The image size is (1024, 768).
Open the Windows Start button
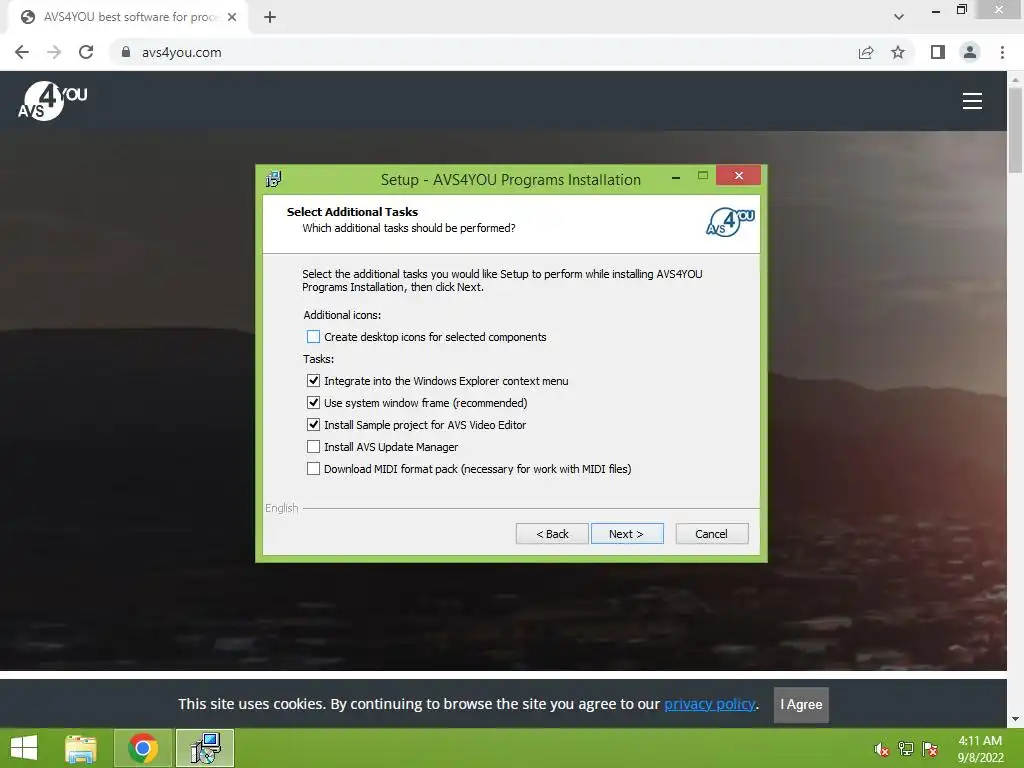click(24, 748)
